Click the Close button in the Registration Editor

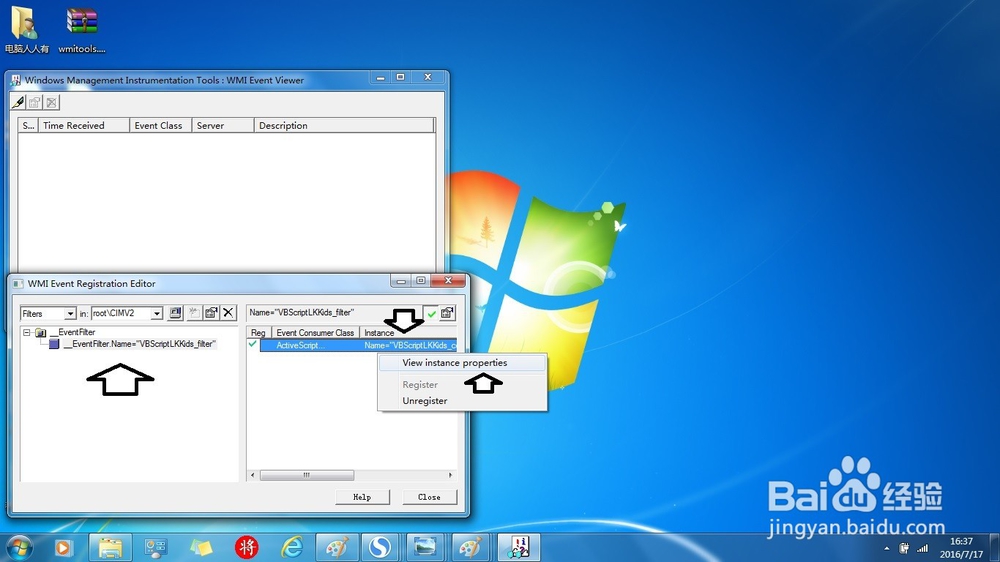[429, 497]
